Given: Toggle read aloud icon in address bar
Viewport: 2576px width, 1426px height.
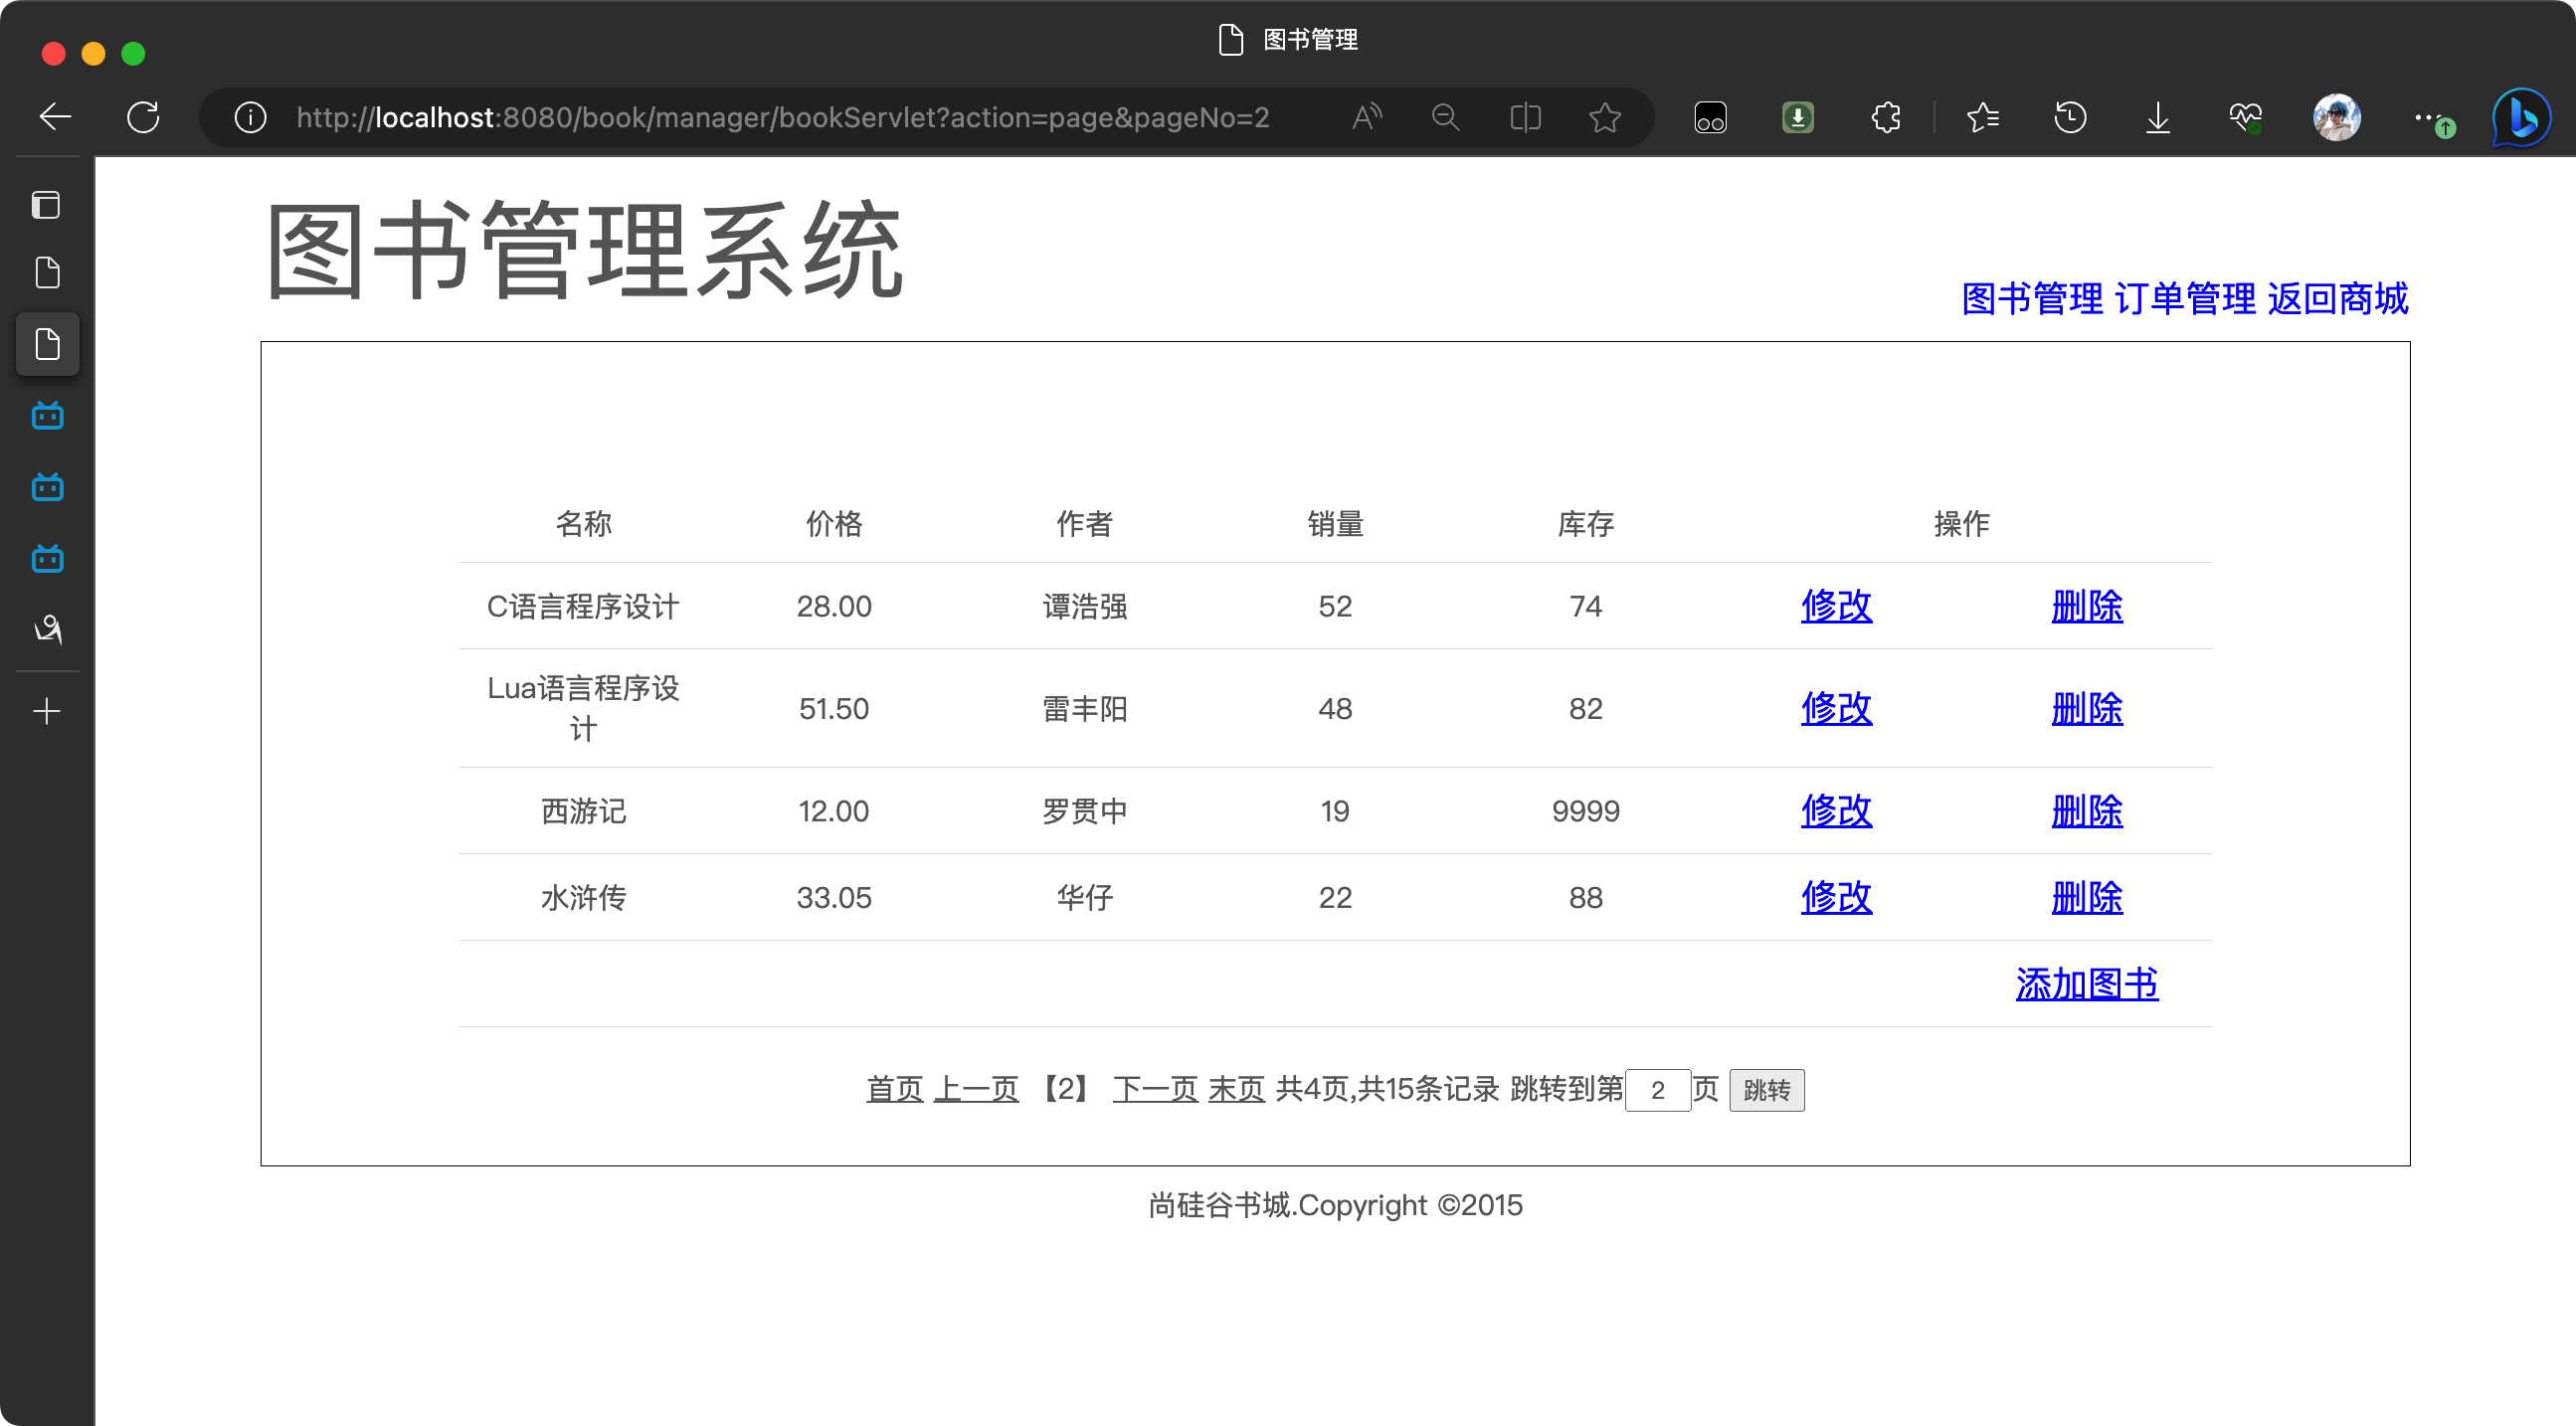Looking at the screenshot, I should click(1366, 117).
